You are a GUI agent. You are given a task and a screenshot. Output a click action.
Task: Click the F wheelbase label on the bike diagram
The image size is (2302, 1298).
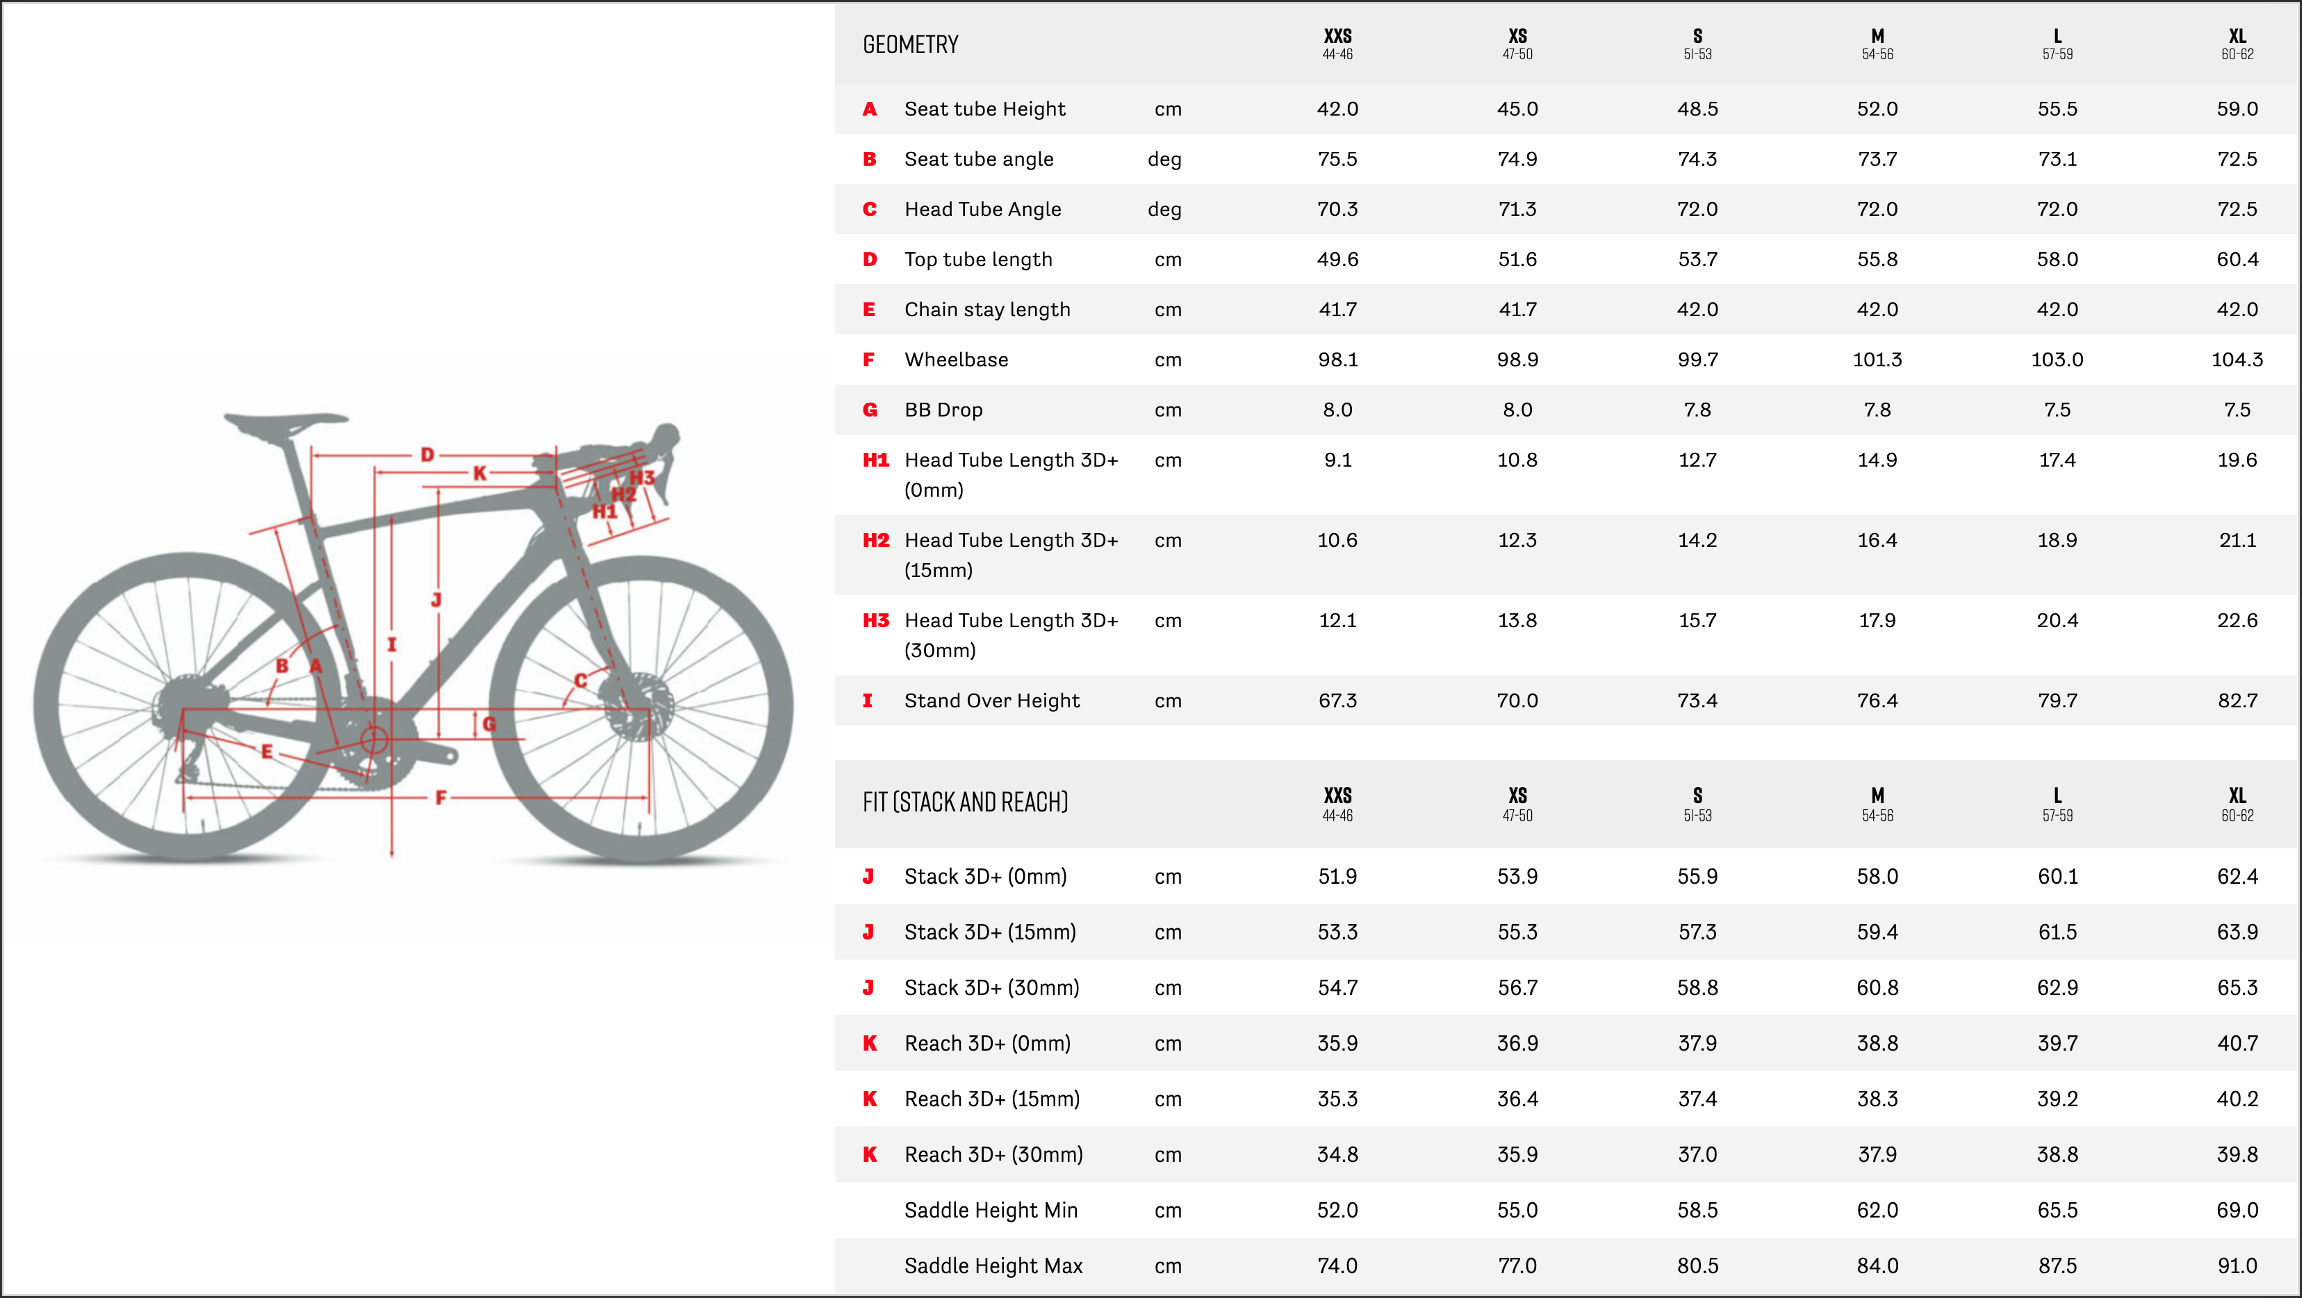click(441, 798)
